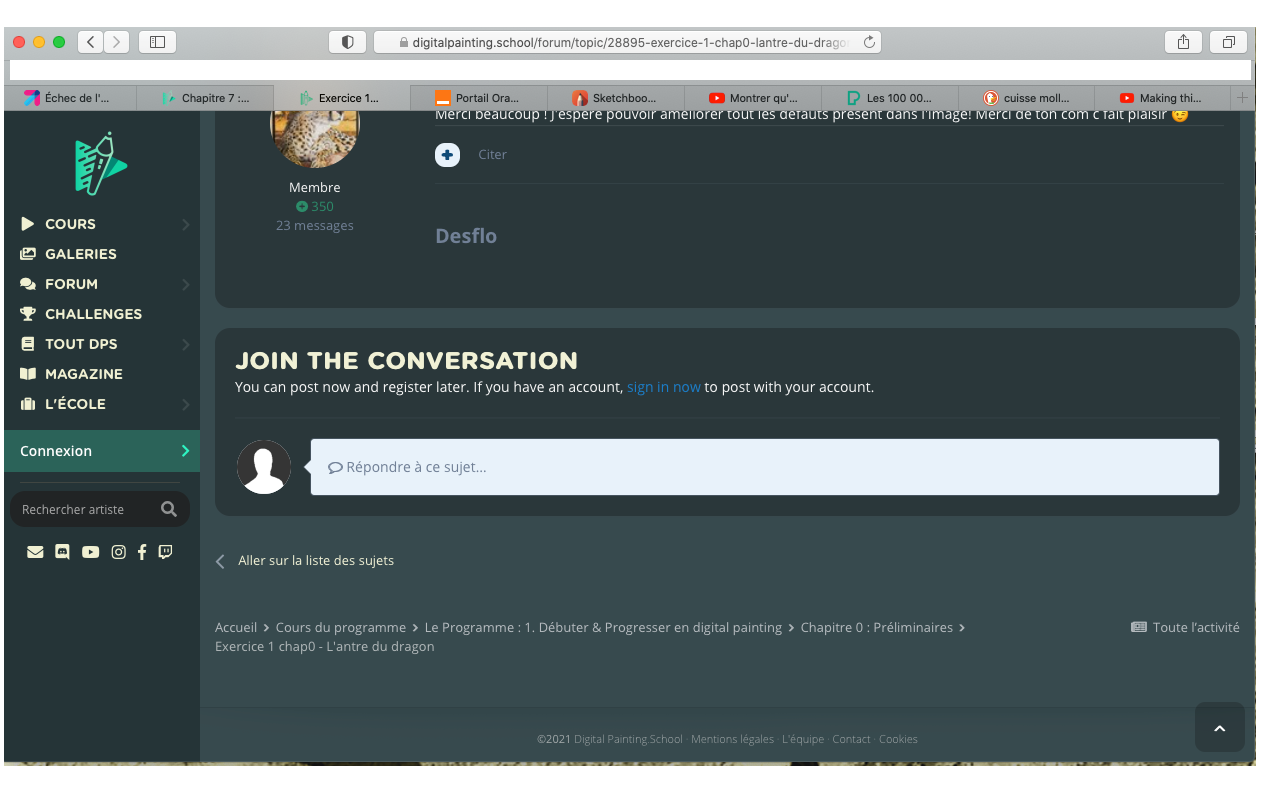Click the Digital Painting School logo
Screen dimensions: 1280x800
[100, 163]
